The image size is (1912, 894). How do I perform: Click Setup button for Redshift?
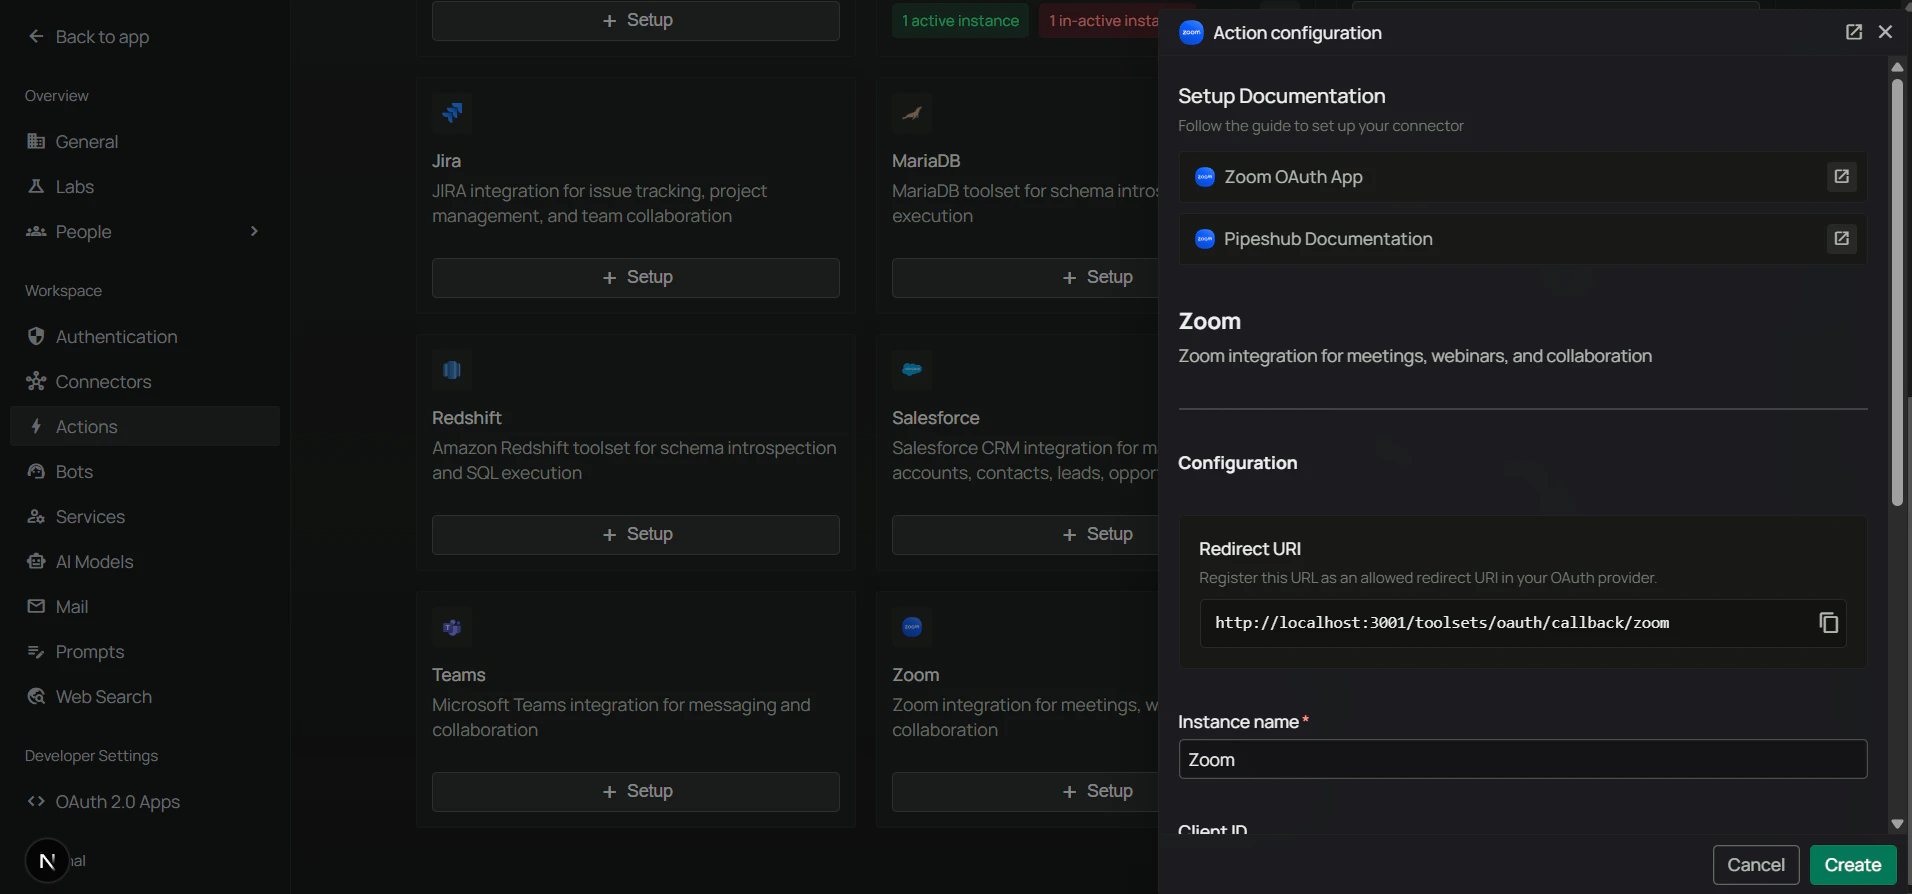(636, 535)
